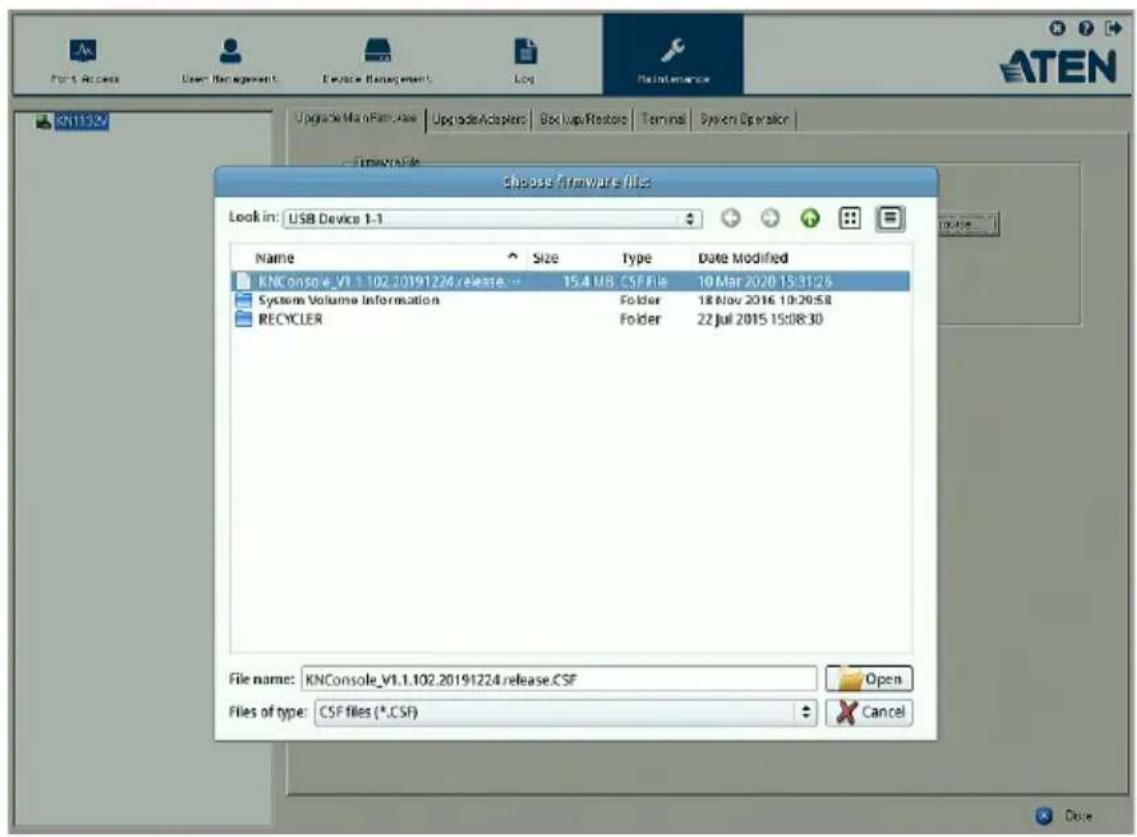Click the Close icon at bottom right
Image resolution: width=1137 pixels, height=837 pixels.
point(1044,816)
